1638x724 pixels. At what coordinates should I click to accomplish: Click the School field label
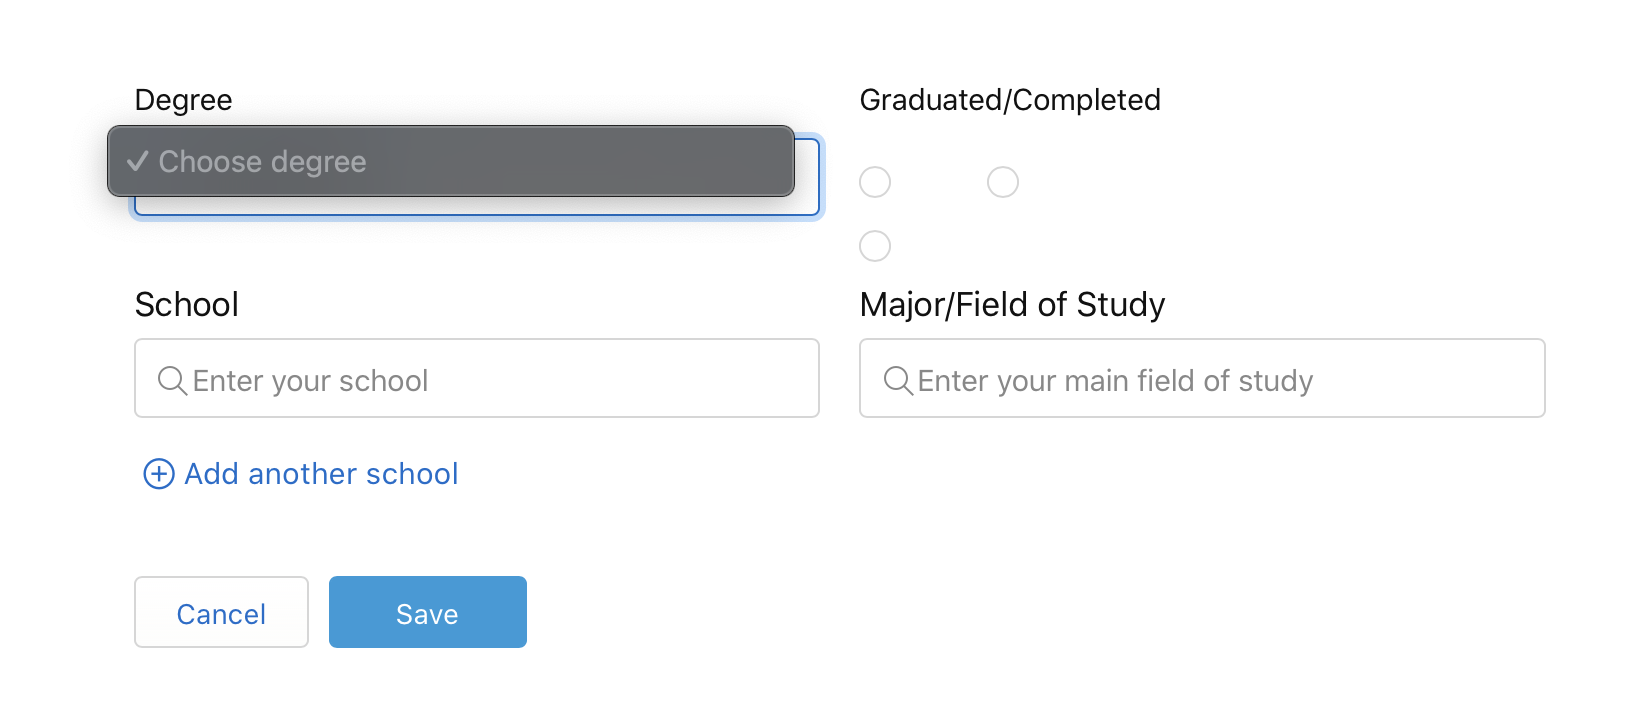(186, 305)
